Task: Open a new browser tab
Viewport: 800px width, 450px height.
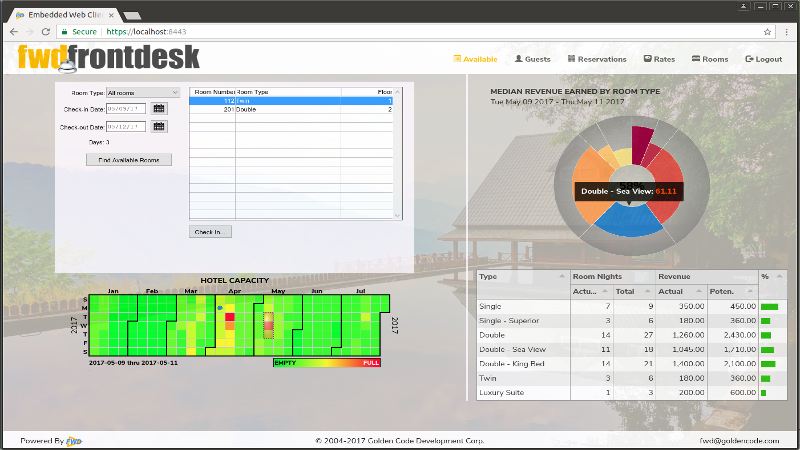Action: (x=132, y=16)
